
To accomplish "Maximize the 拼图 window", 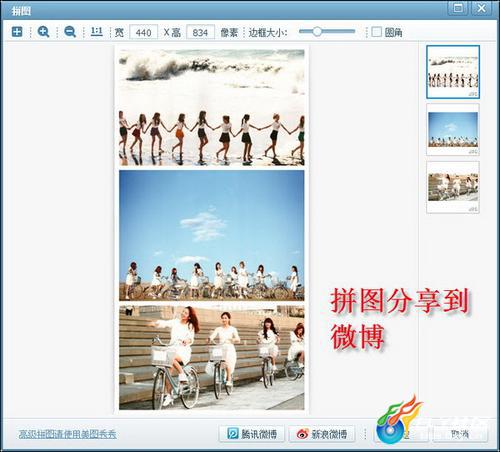I will pyautogui.click(x=458, y=8).
